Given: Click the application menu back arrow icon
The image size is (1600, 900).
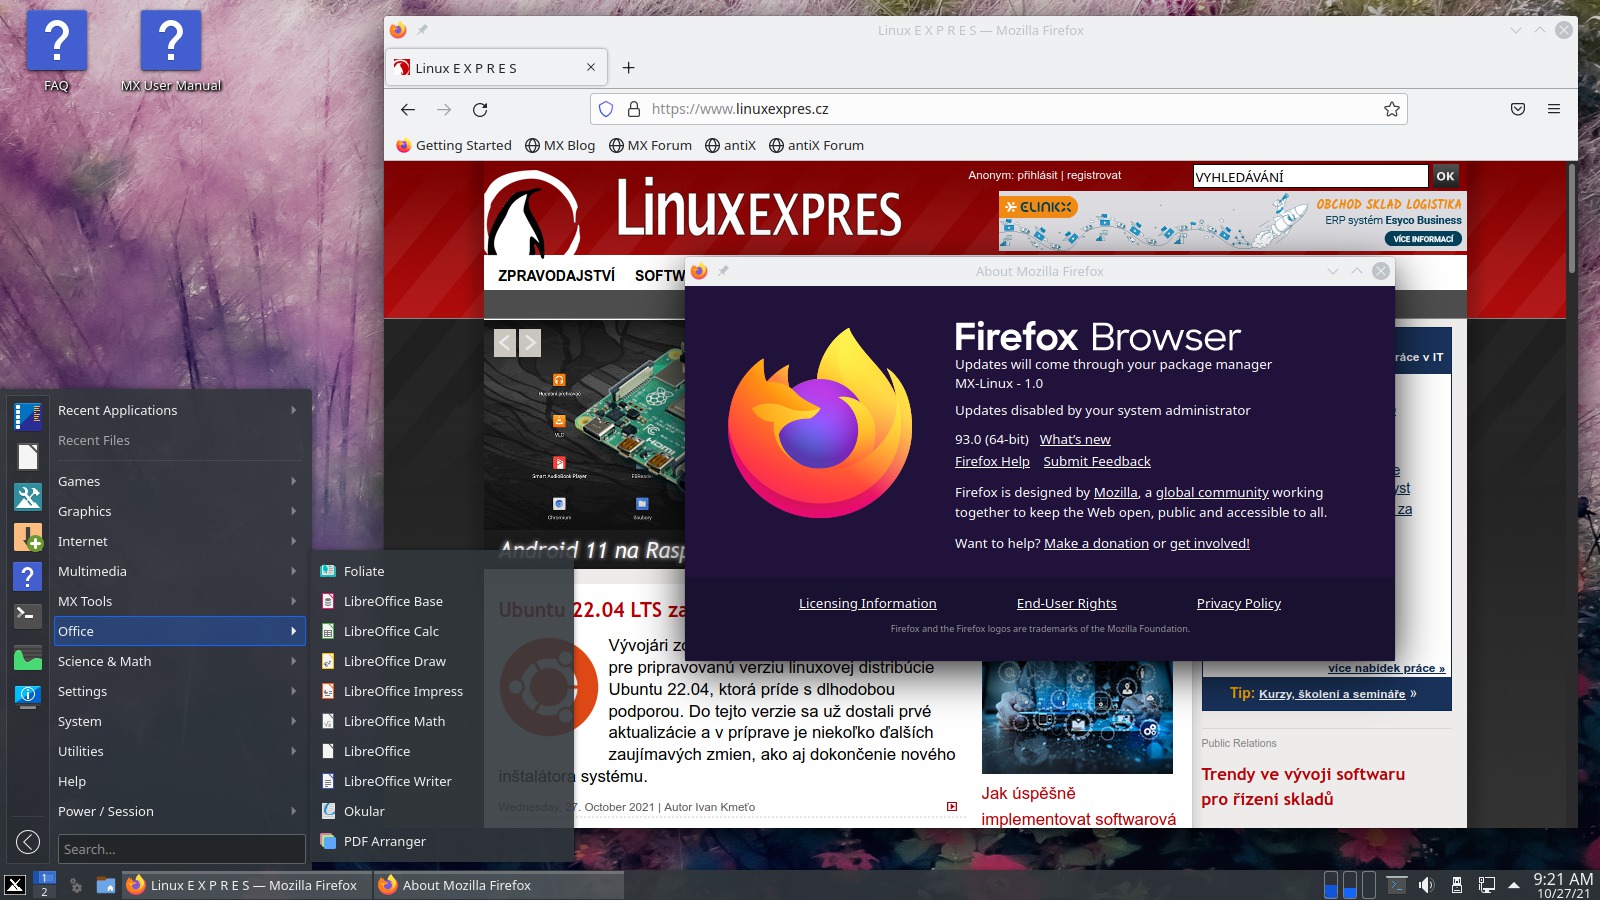Looking at the screenshot, I should 28,842.
